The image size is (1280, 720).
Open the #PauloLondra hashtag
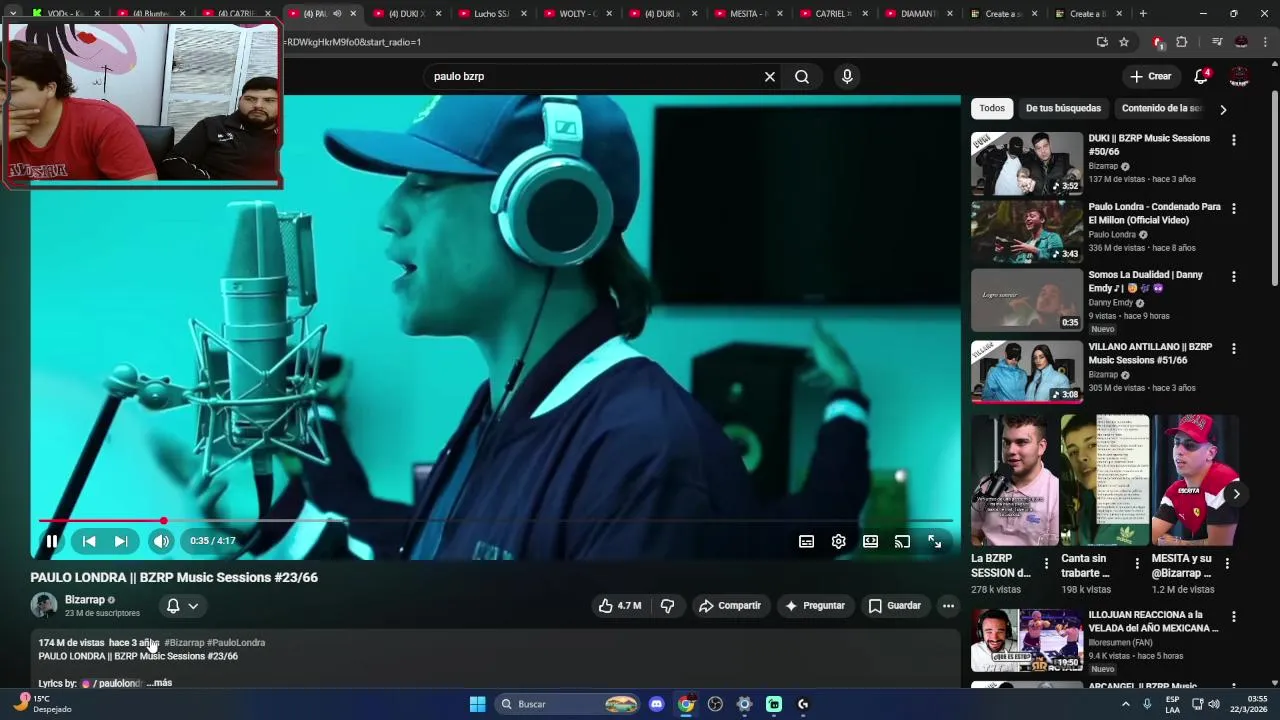click(x=236, y=643)
